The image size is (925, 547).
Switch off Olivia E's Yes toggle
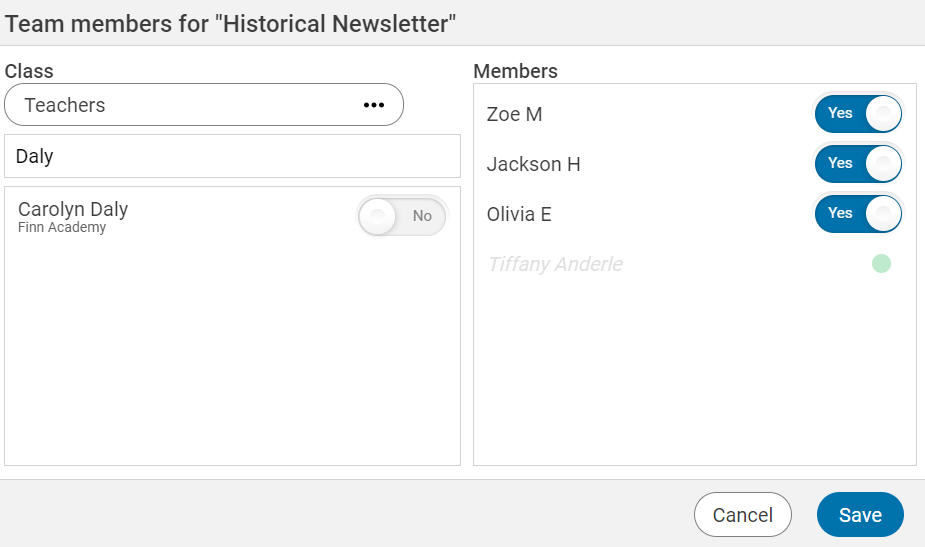[858, 214]
